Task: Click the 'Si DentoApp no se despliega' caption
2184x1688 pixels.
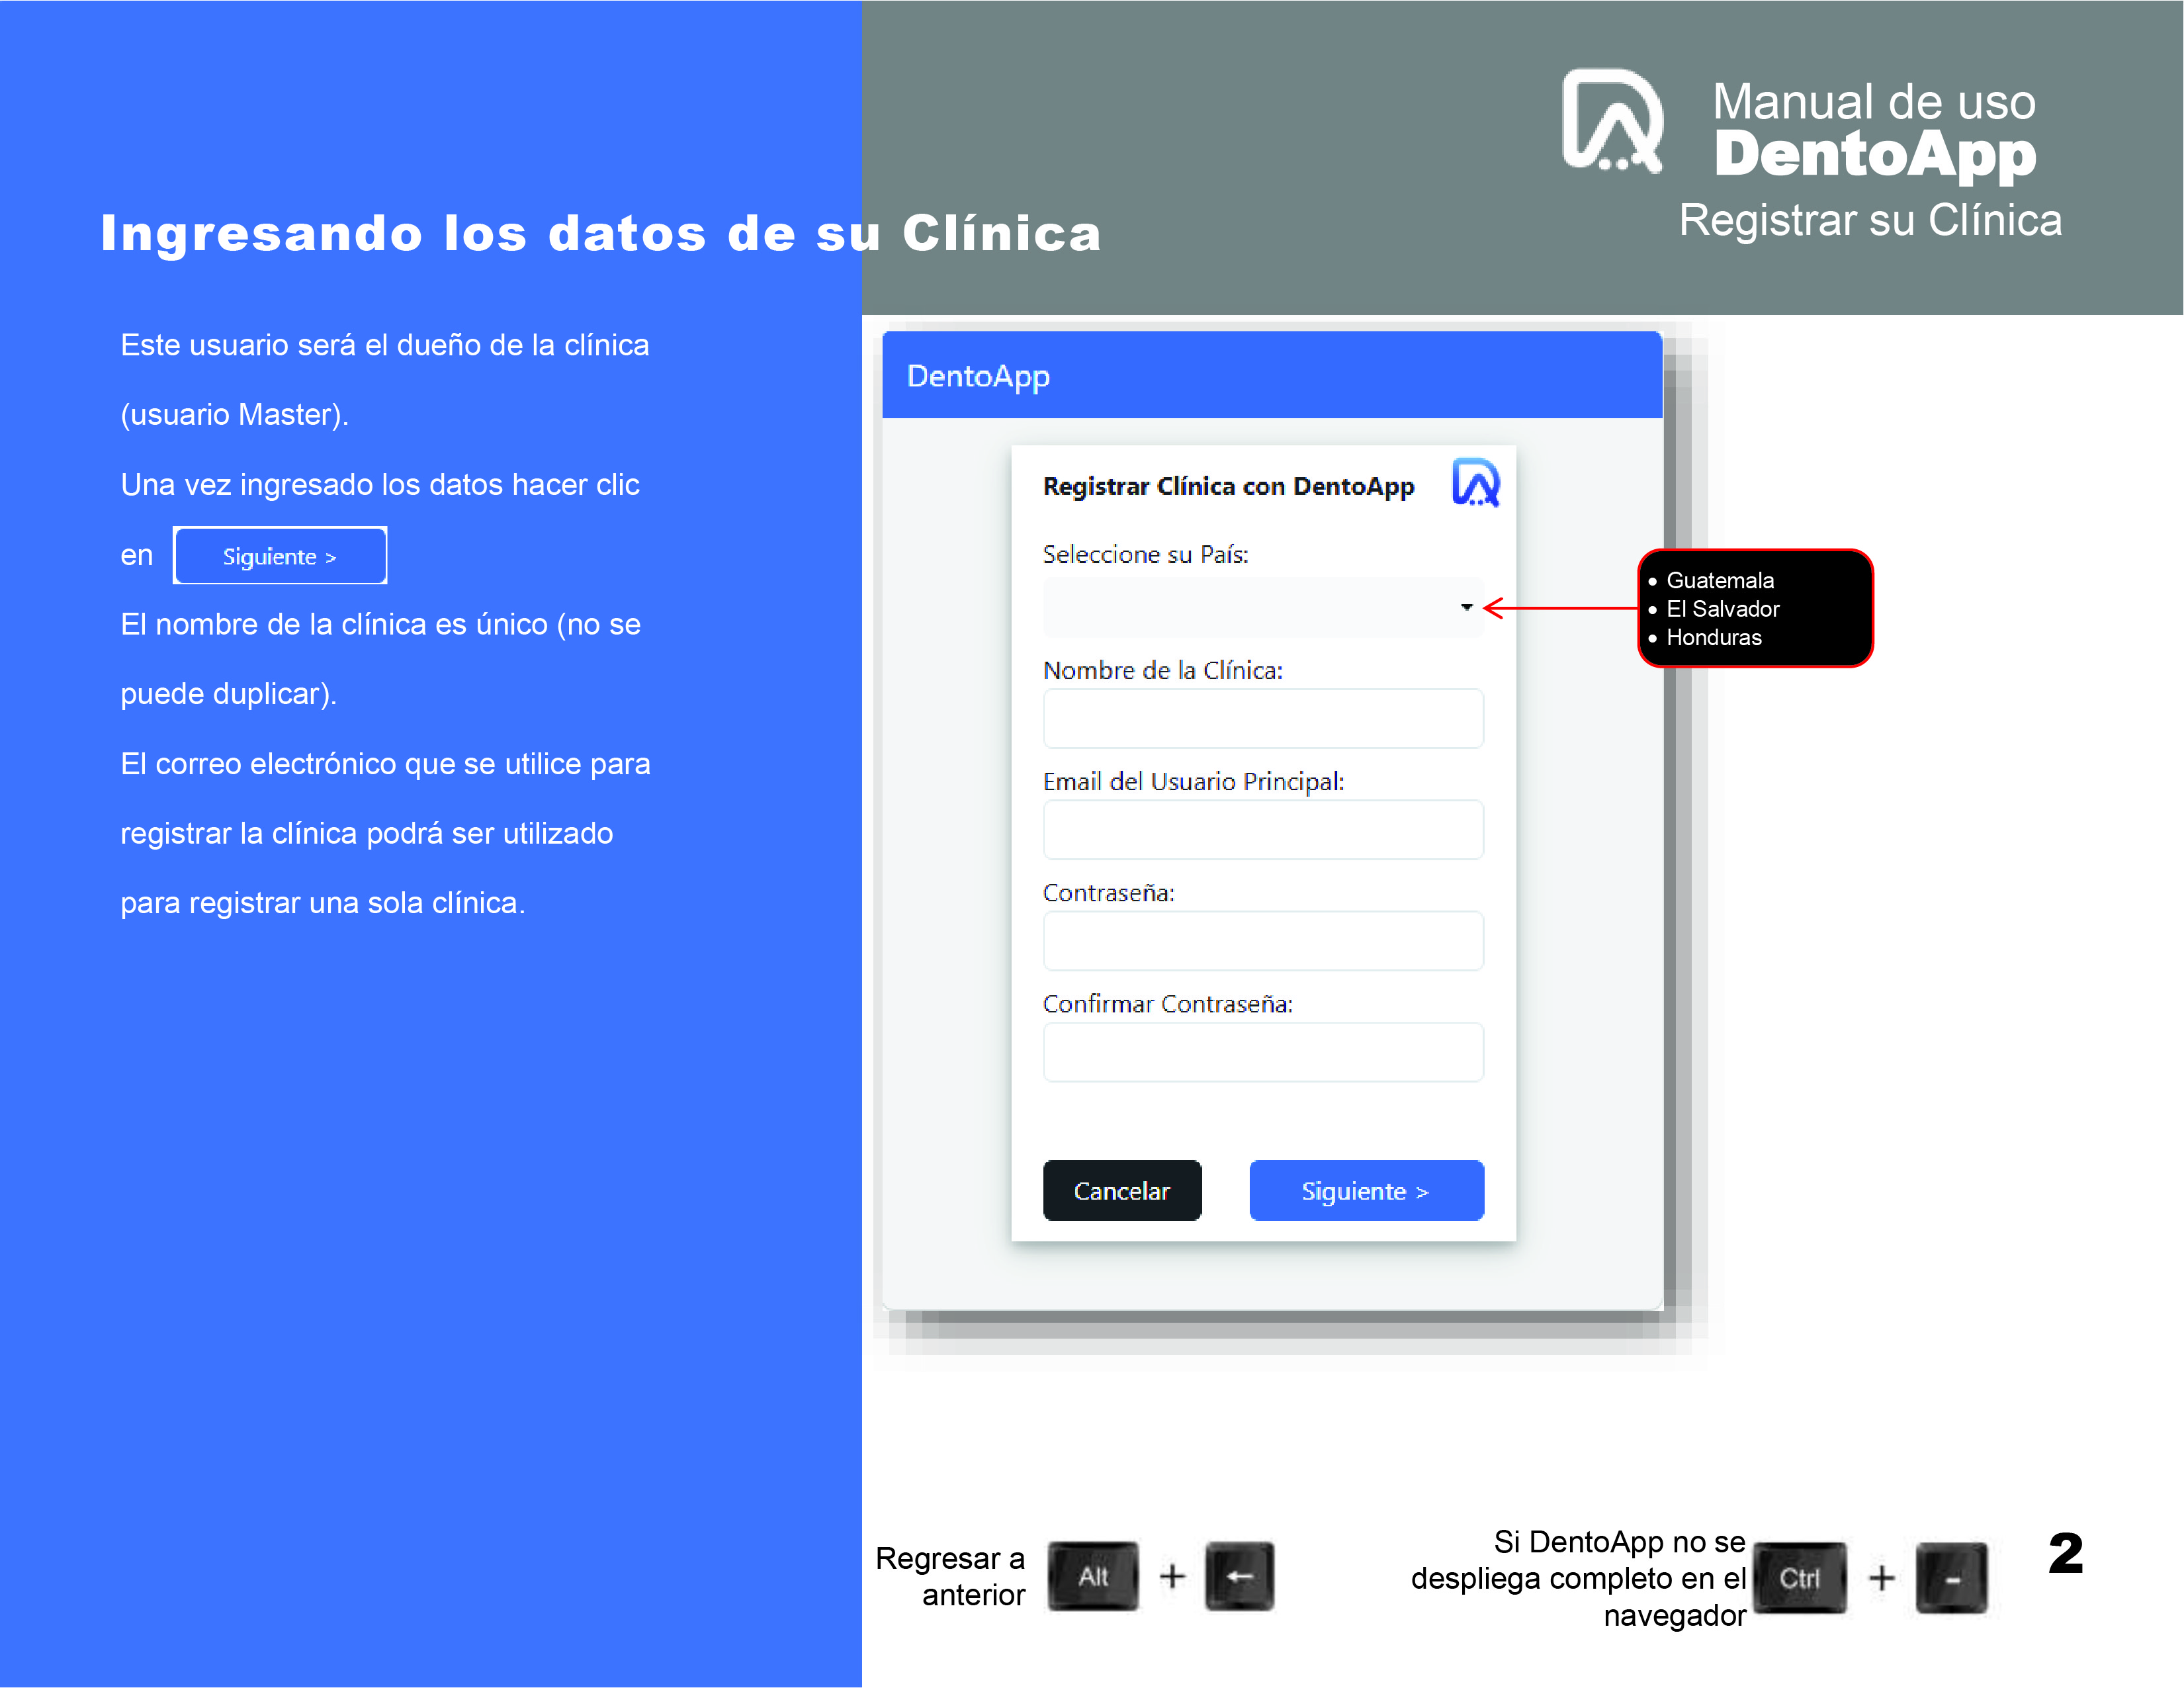Action: pos(1579,1578)
